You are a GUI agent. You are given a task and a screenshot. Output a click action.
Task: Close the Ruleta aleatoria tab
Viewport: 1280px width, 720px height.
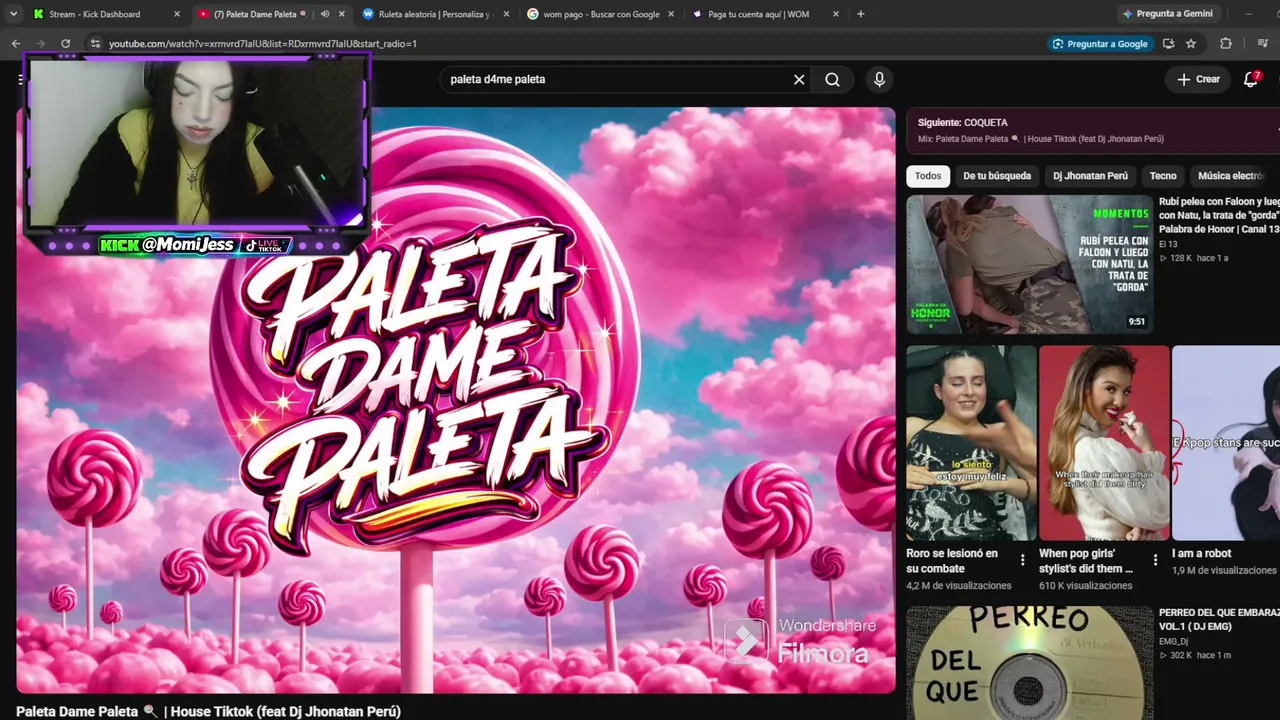[x=506, y=14]
